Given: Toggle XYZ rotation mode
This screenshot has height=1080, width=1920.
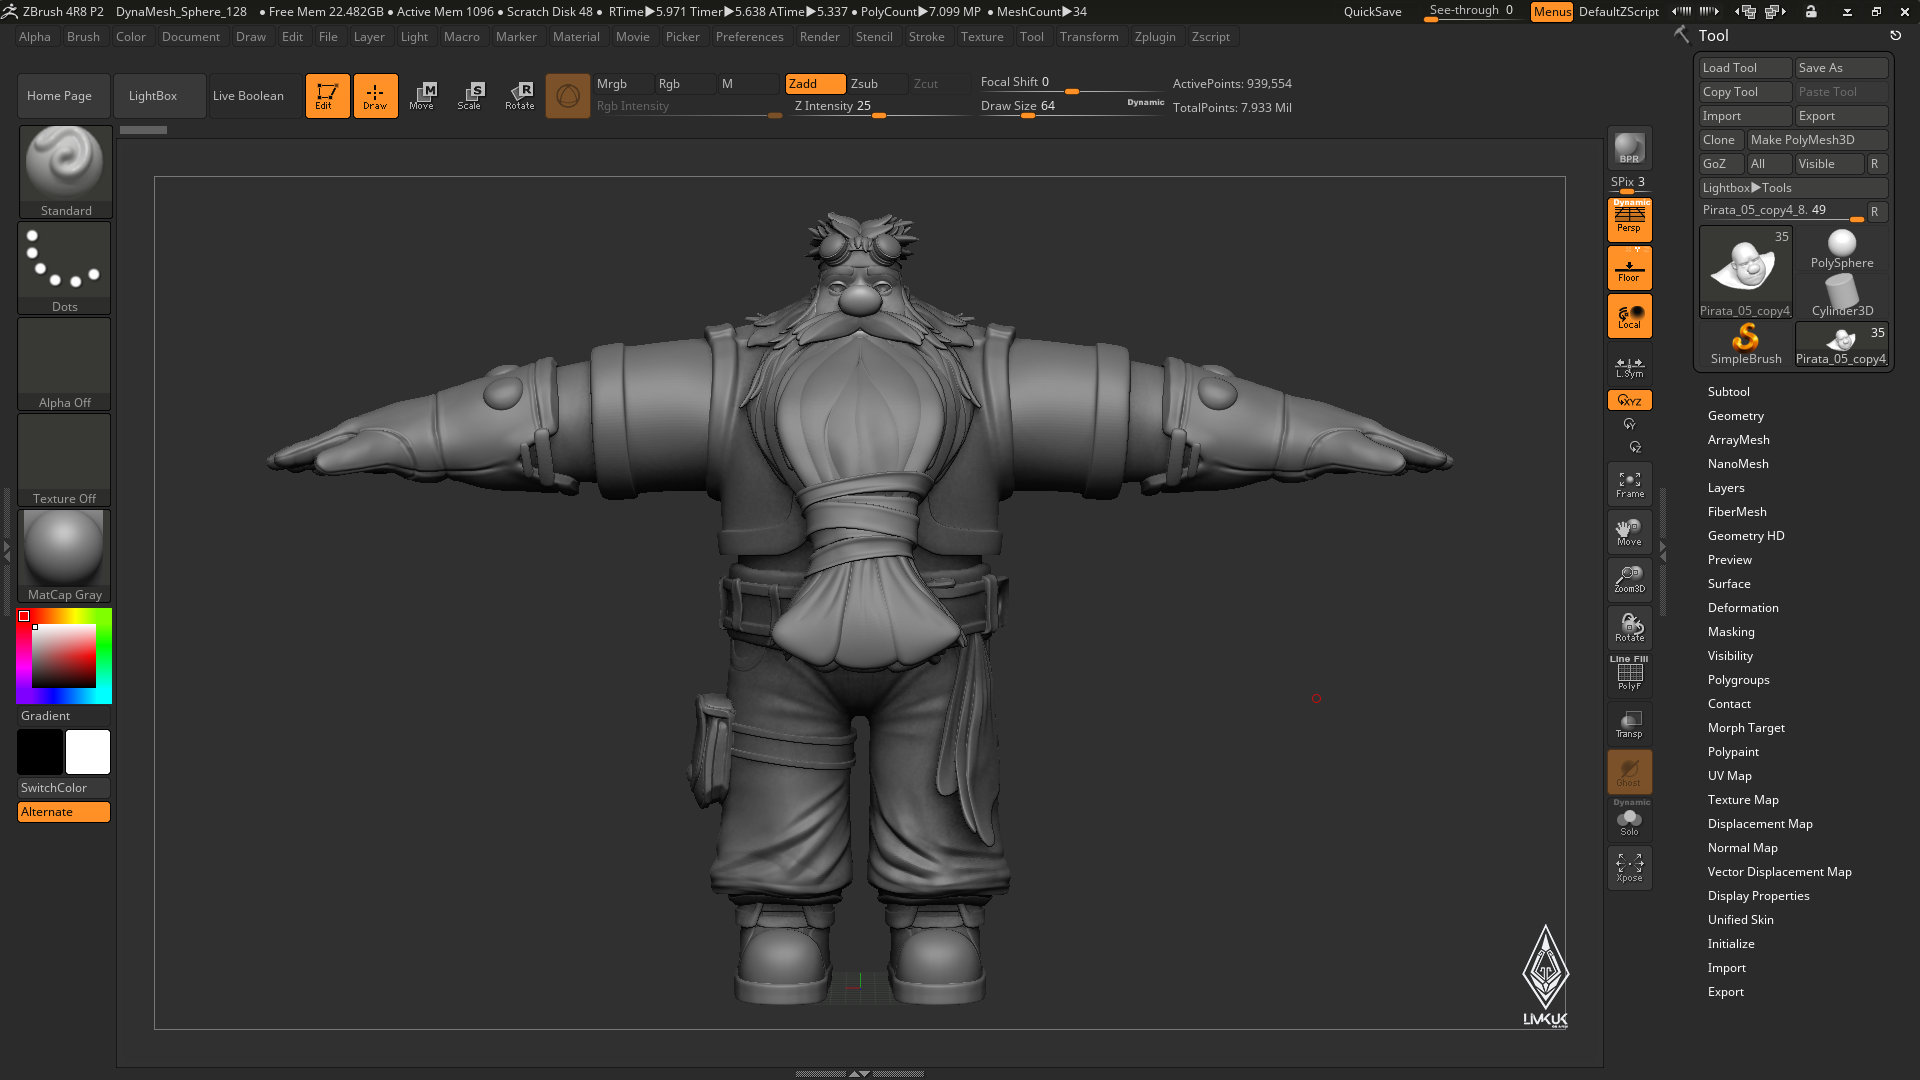Looking at the screenshot, I should [x=1629, y=400].
